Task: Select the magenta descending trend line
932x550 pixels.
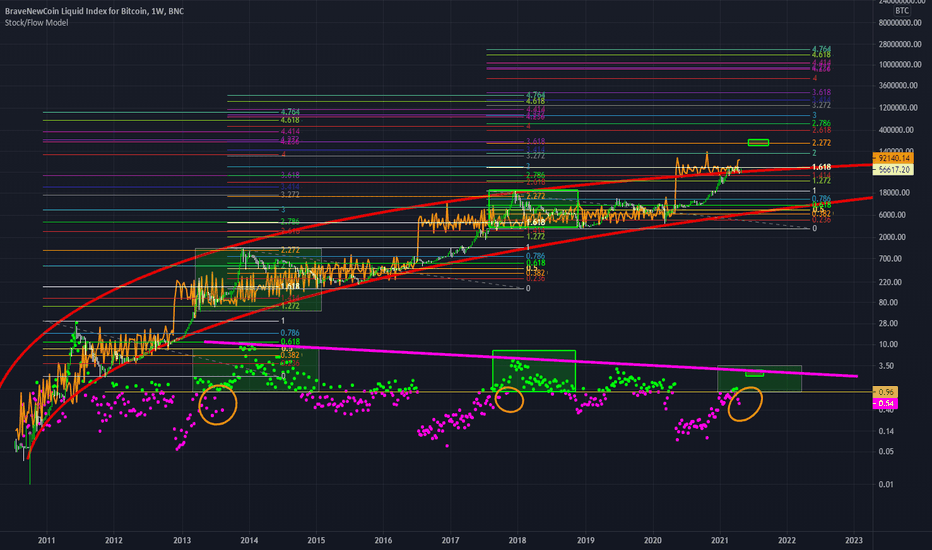Action: pyautogui.click(x=531, y=359)
